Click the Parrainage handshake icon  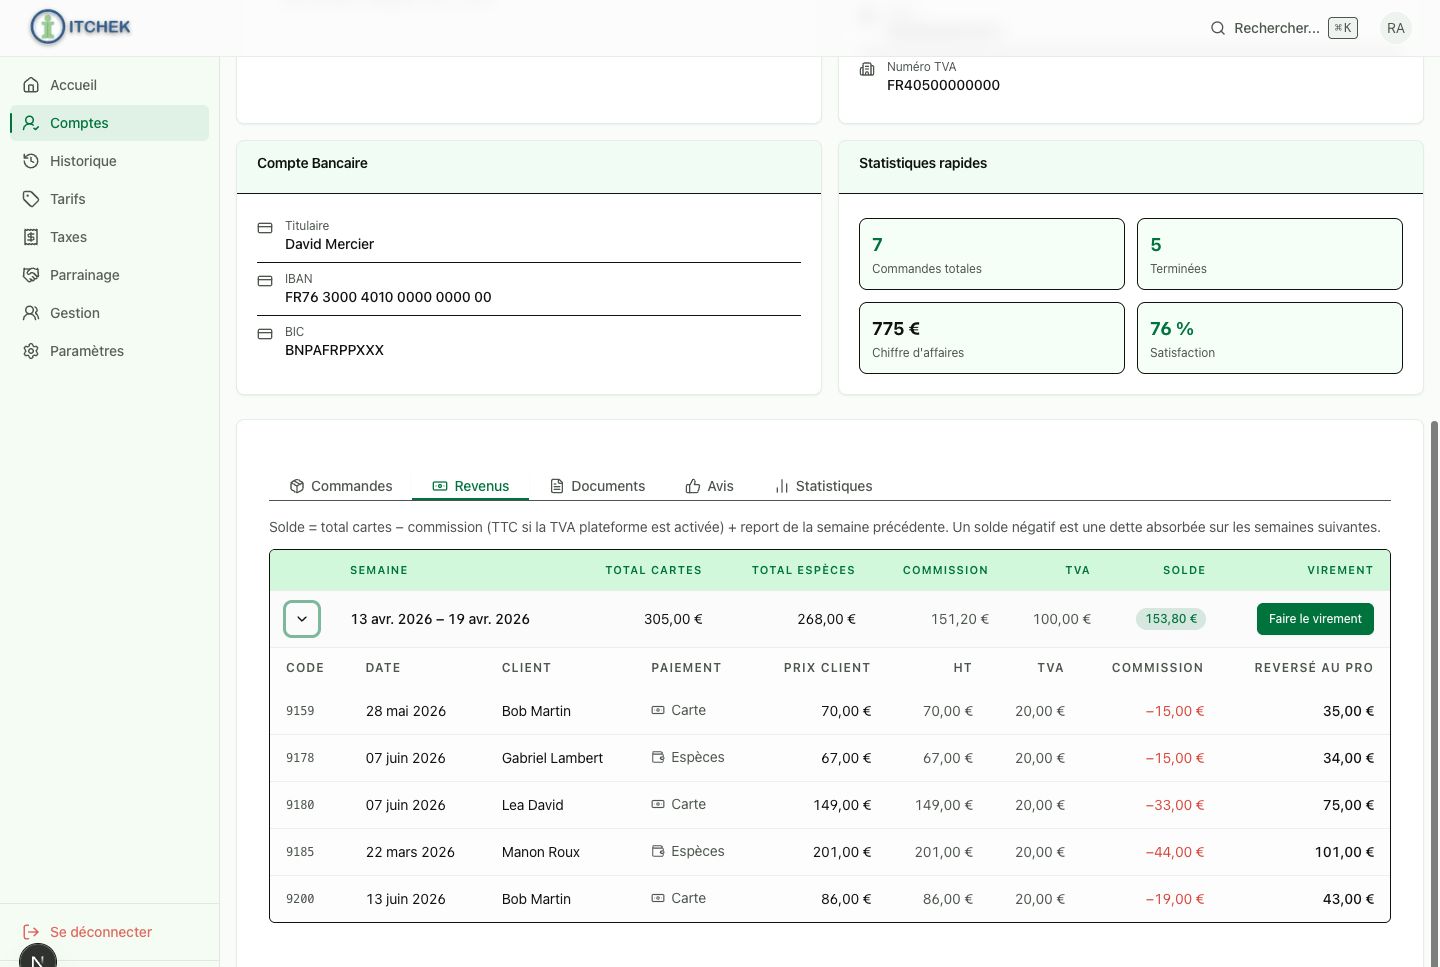click(31, 275)
